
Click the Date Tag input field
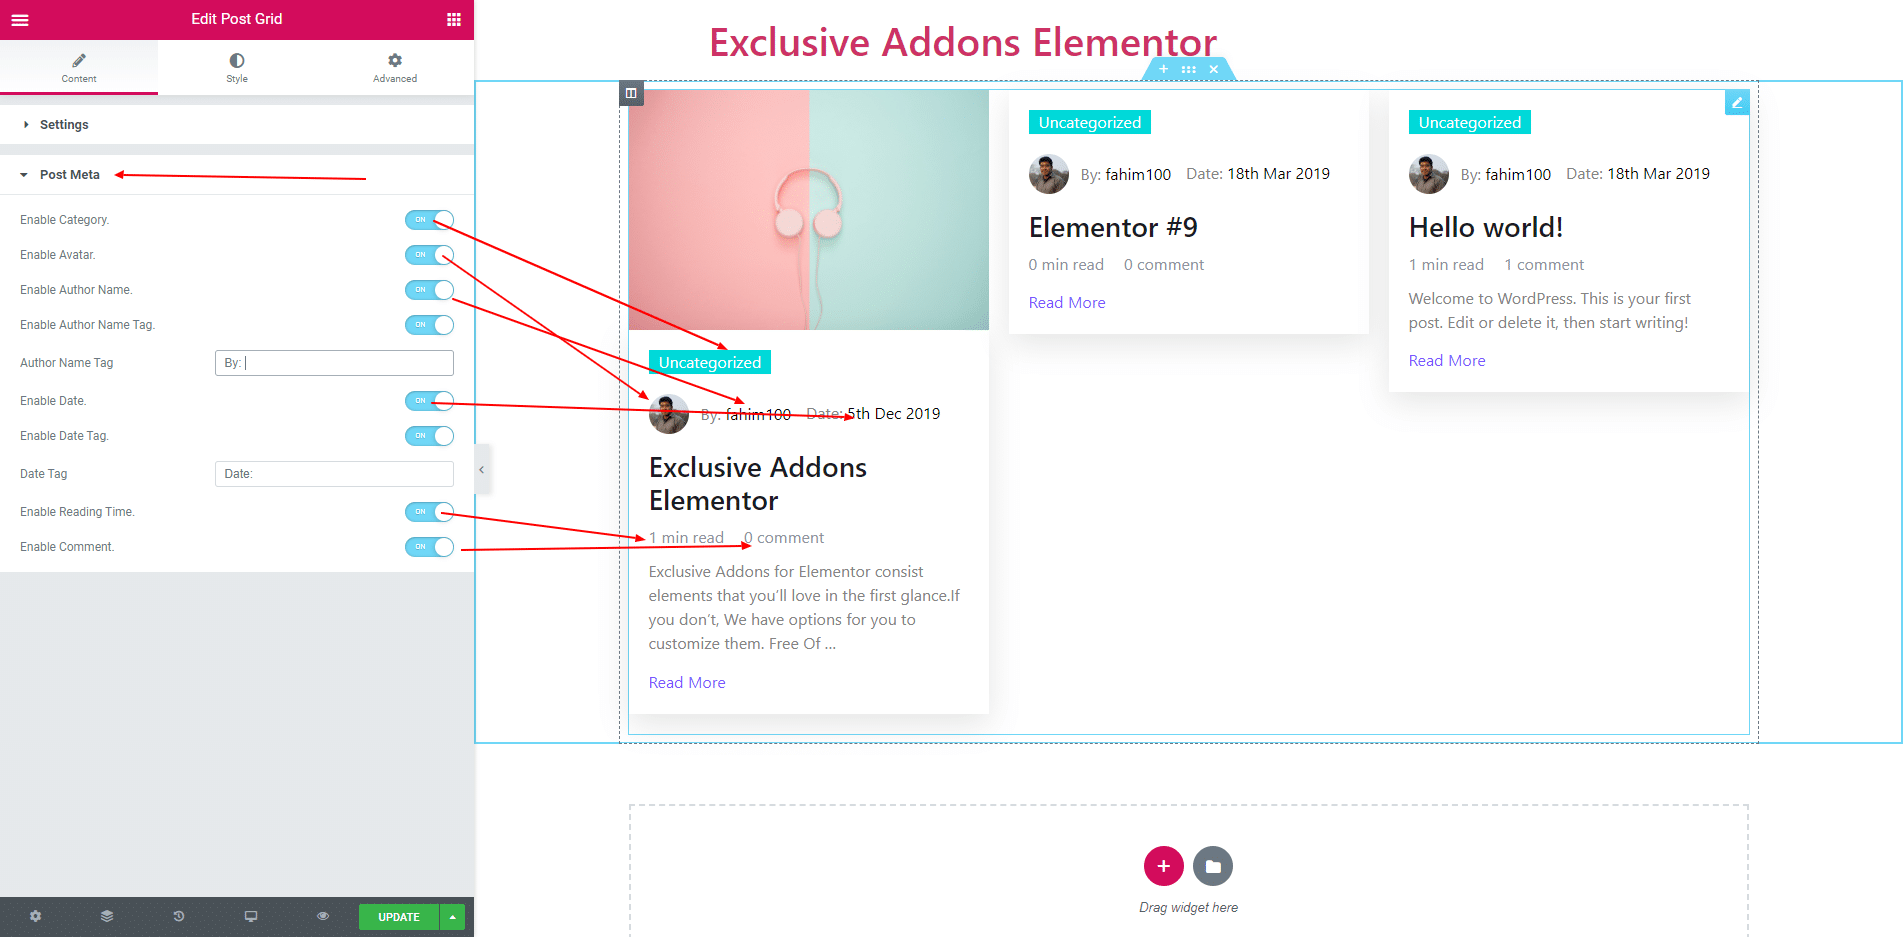334,474
